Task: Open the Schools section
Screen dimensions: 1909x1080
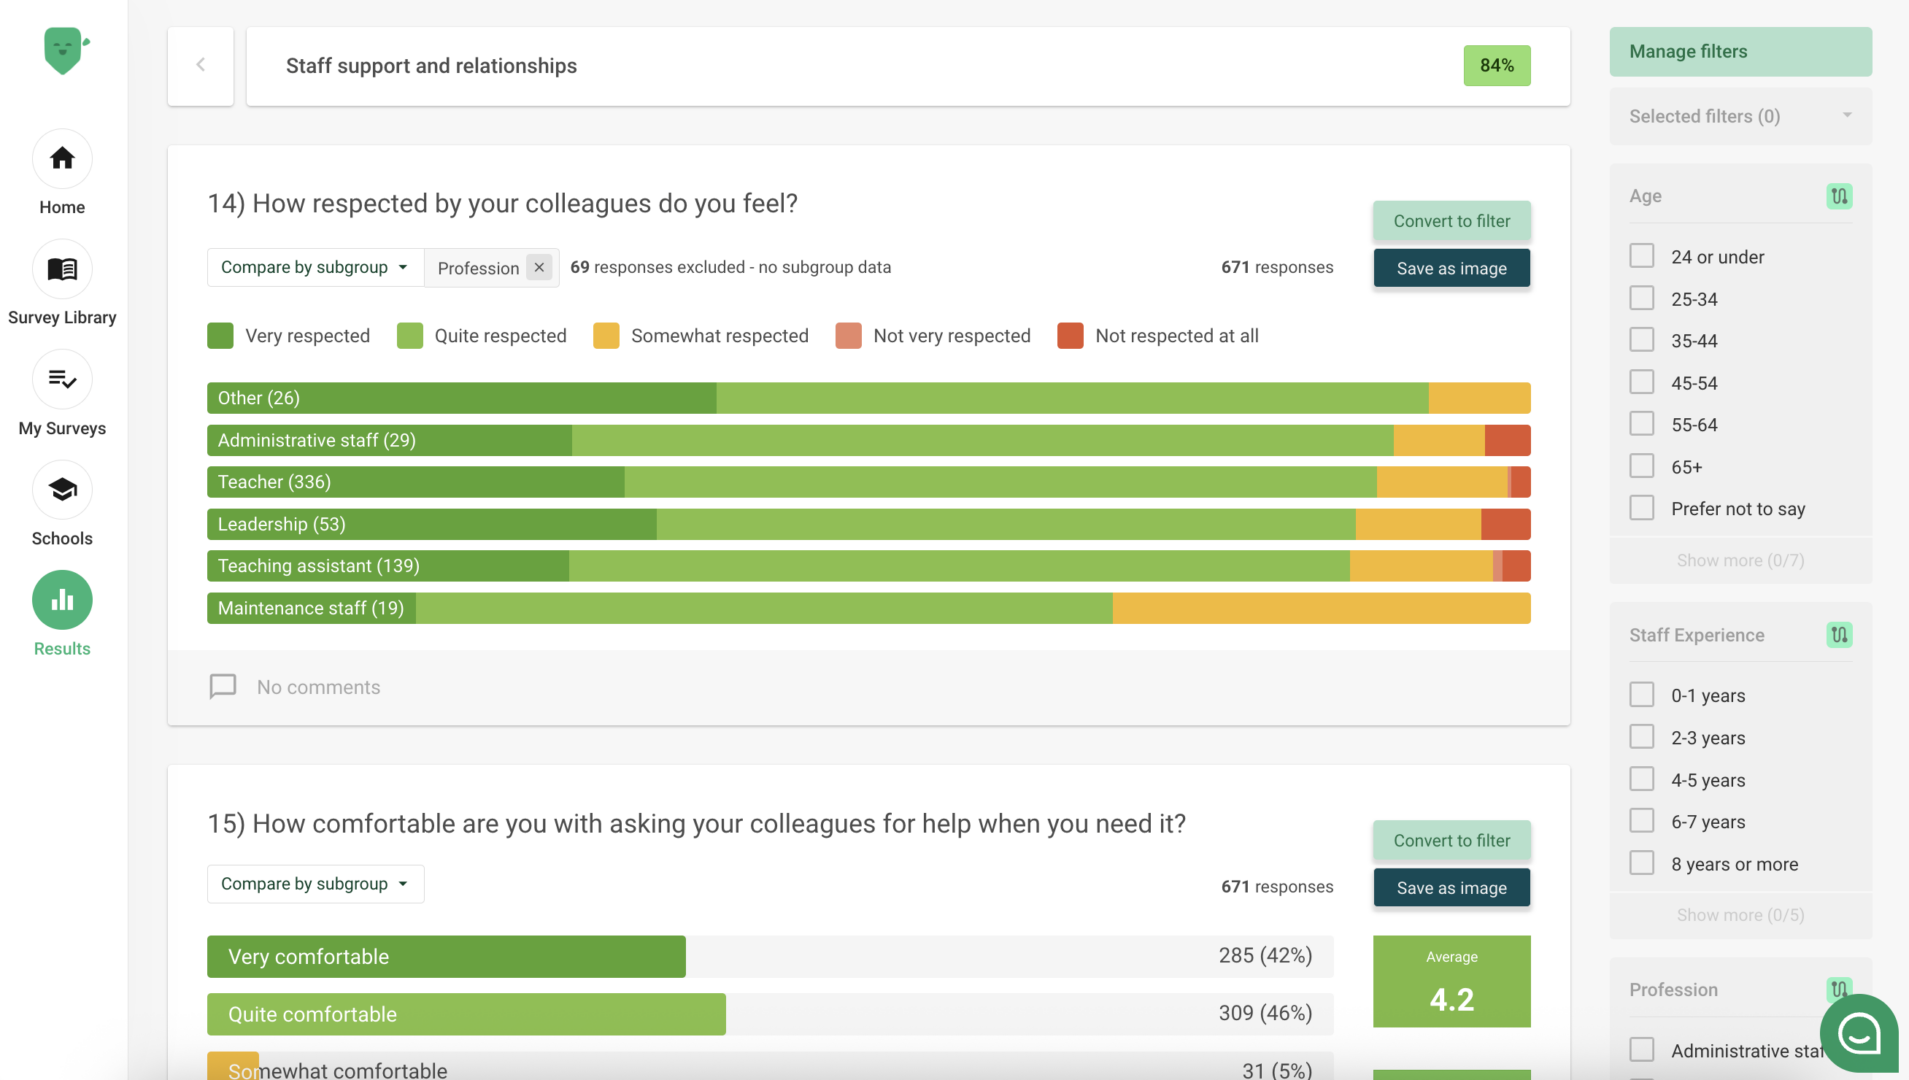Action: coord(61,490)
